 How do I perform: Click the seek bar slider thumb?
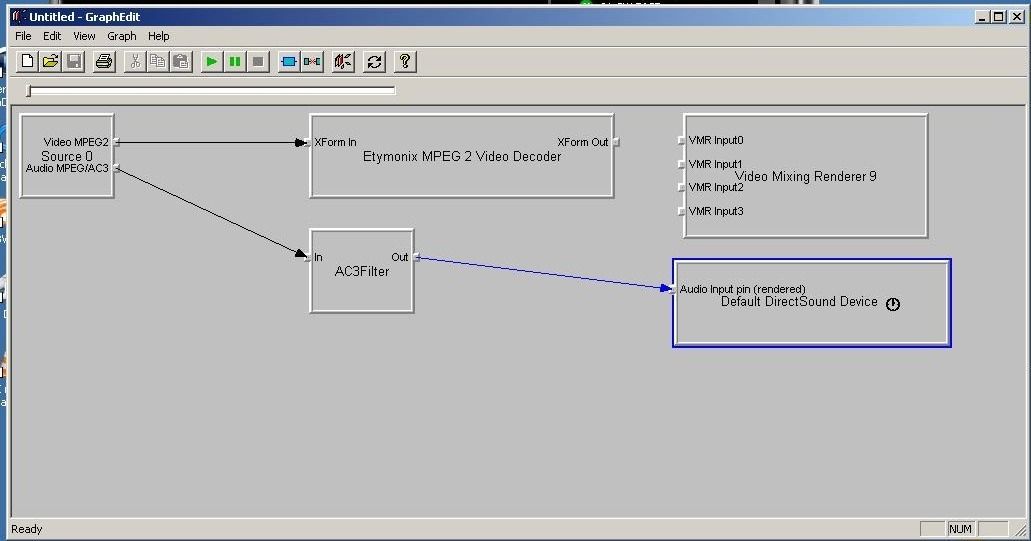tap(28, 91)
